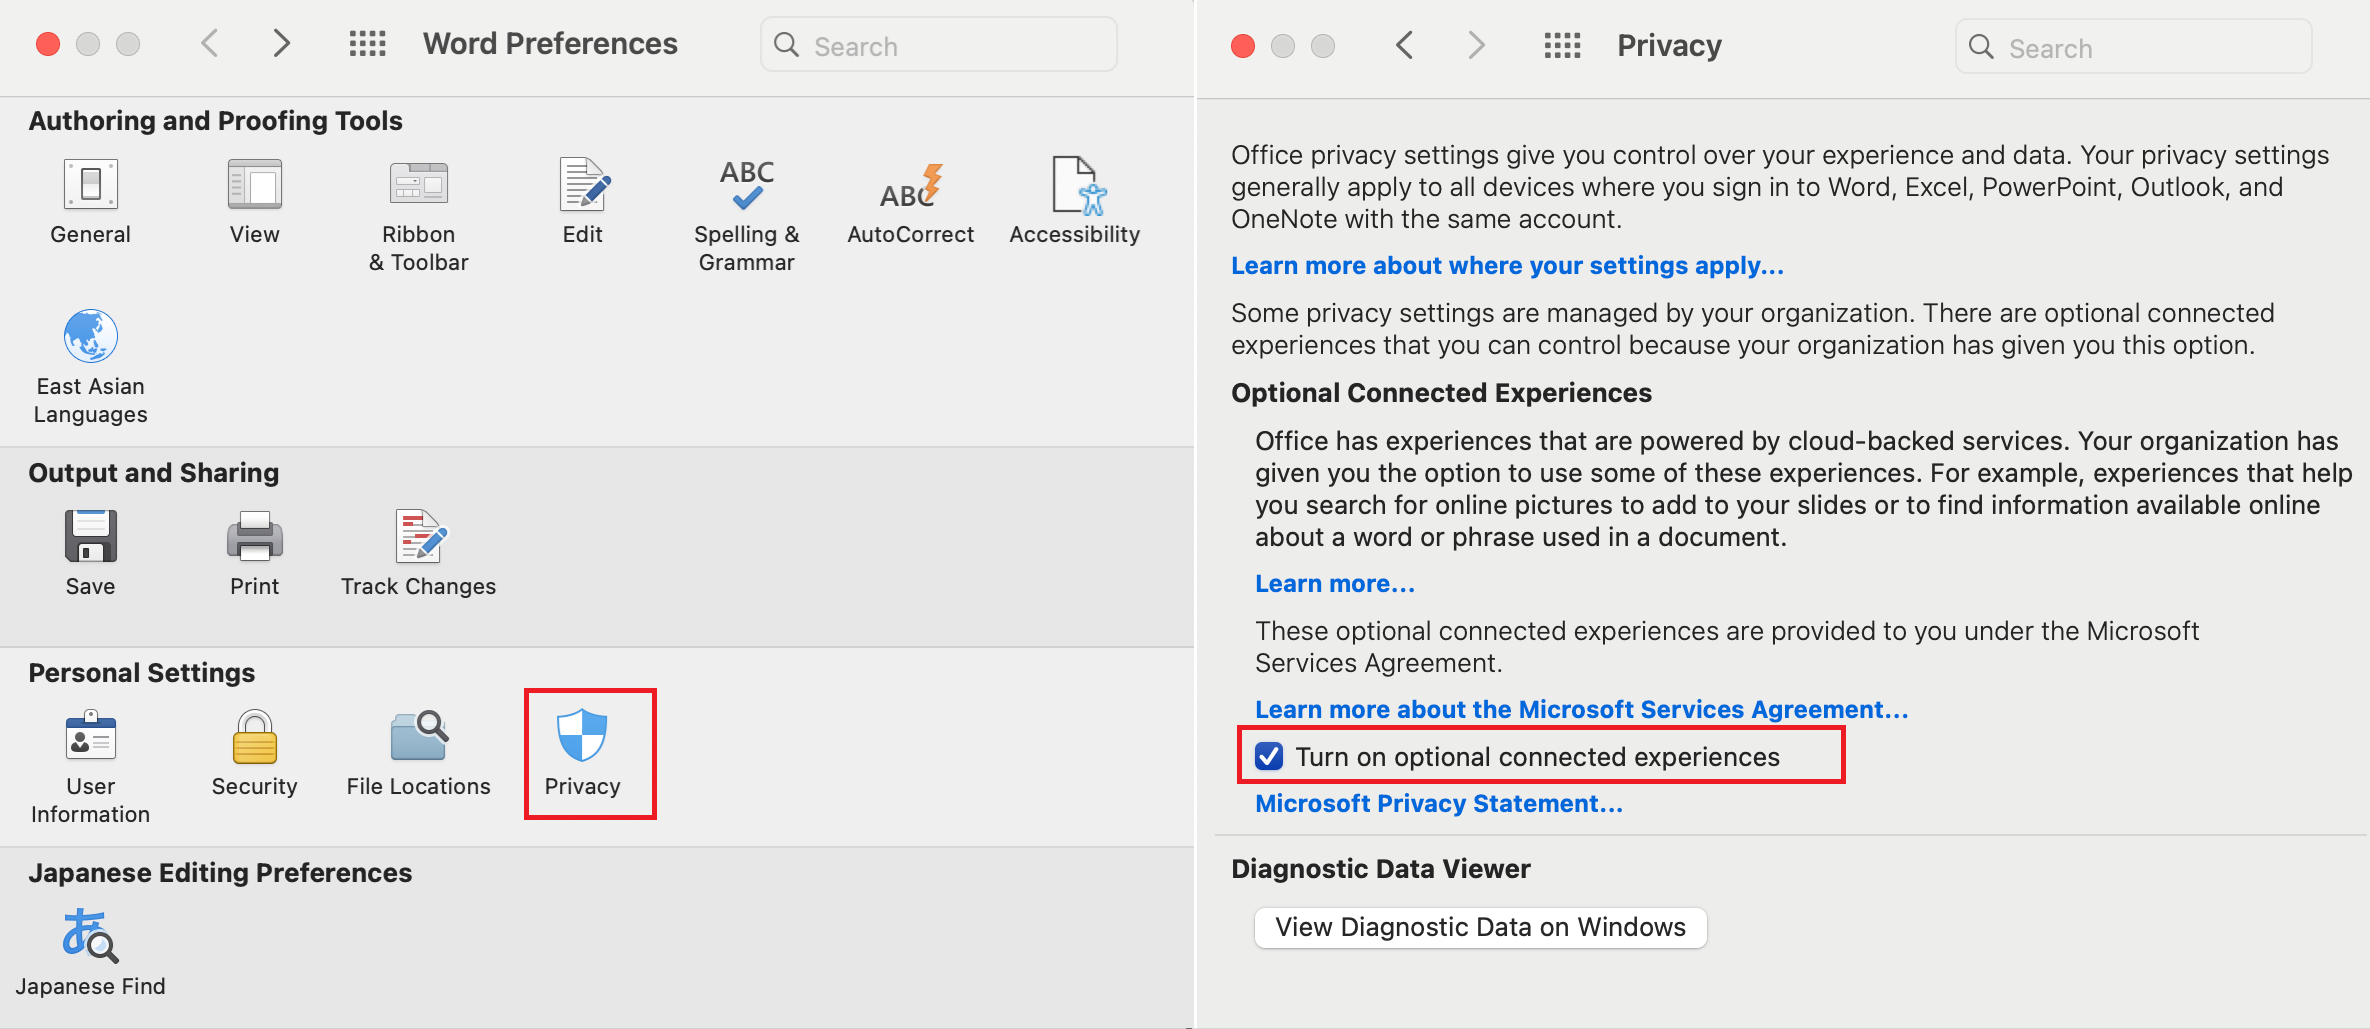Open the Learn more... link under Optional Connected Experiences
The image size is (2370, 1029).
coord(1335,584)
